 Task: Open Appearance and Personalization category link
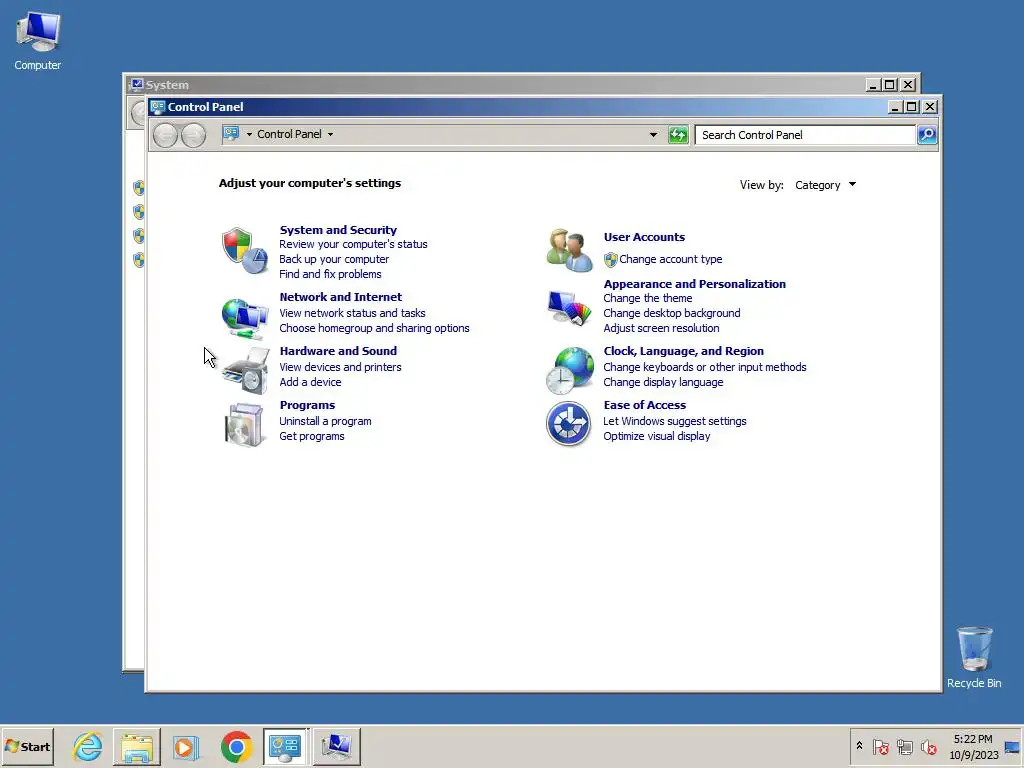click(694, 284)
